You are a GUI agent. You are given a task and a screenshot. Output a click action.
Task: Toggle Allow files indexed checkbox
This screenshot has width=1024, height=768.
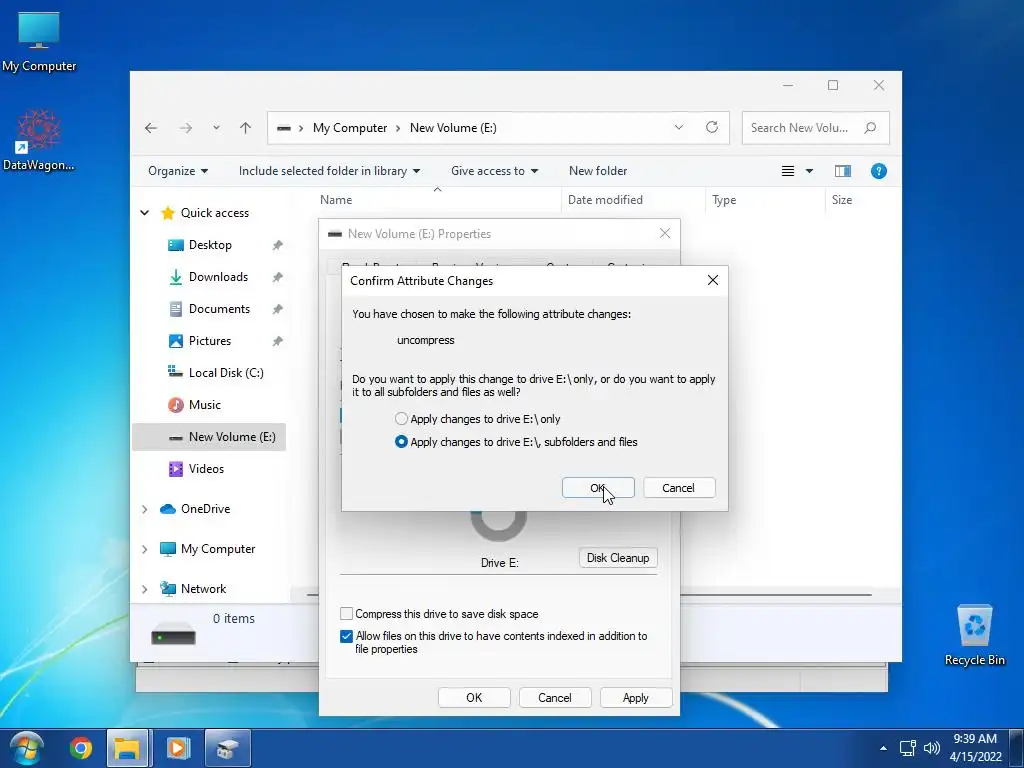click(x=347, y=636)
